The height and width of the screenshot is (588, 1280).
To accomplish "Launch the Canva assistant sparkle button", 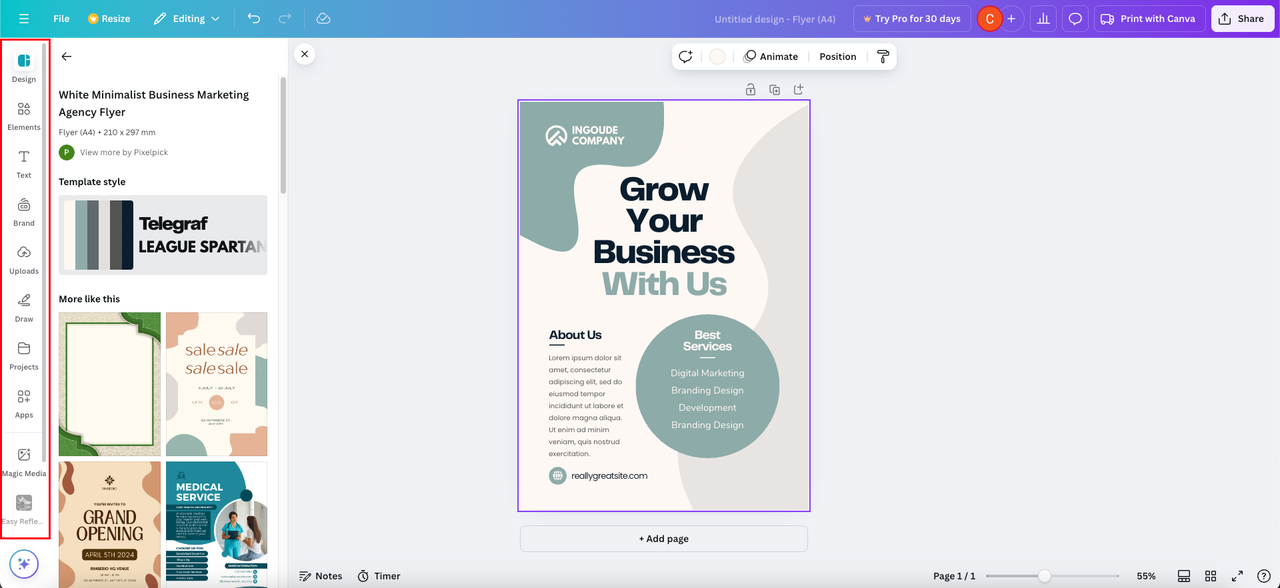I will coord(24,564).
